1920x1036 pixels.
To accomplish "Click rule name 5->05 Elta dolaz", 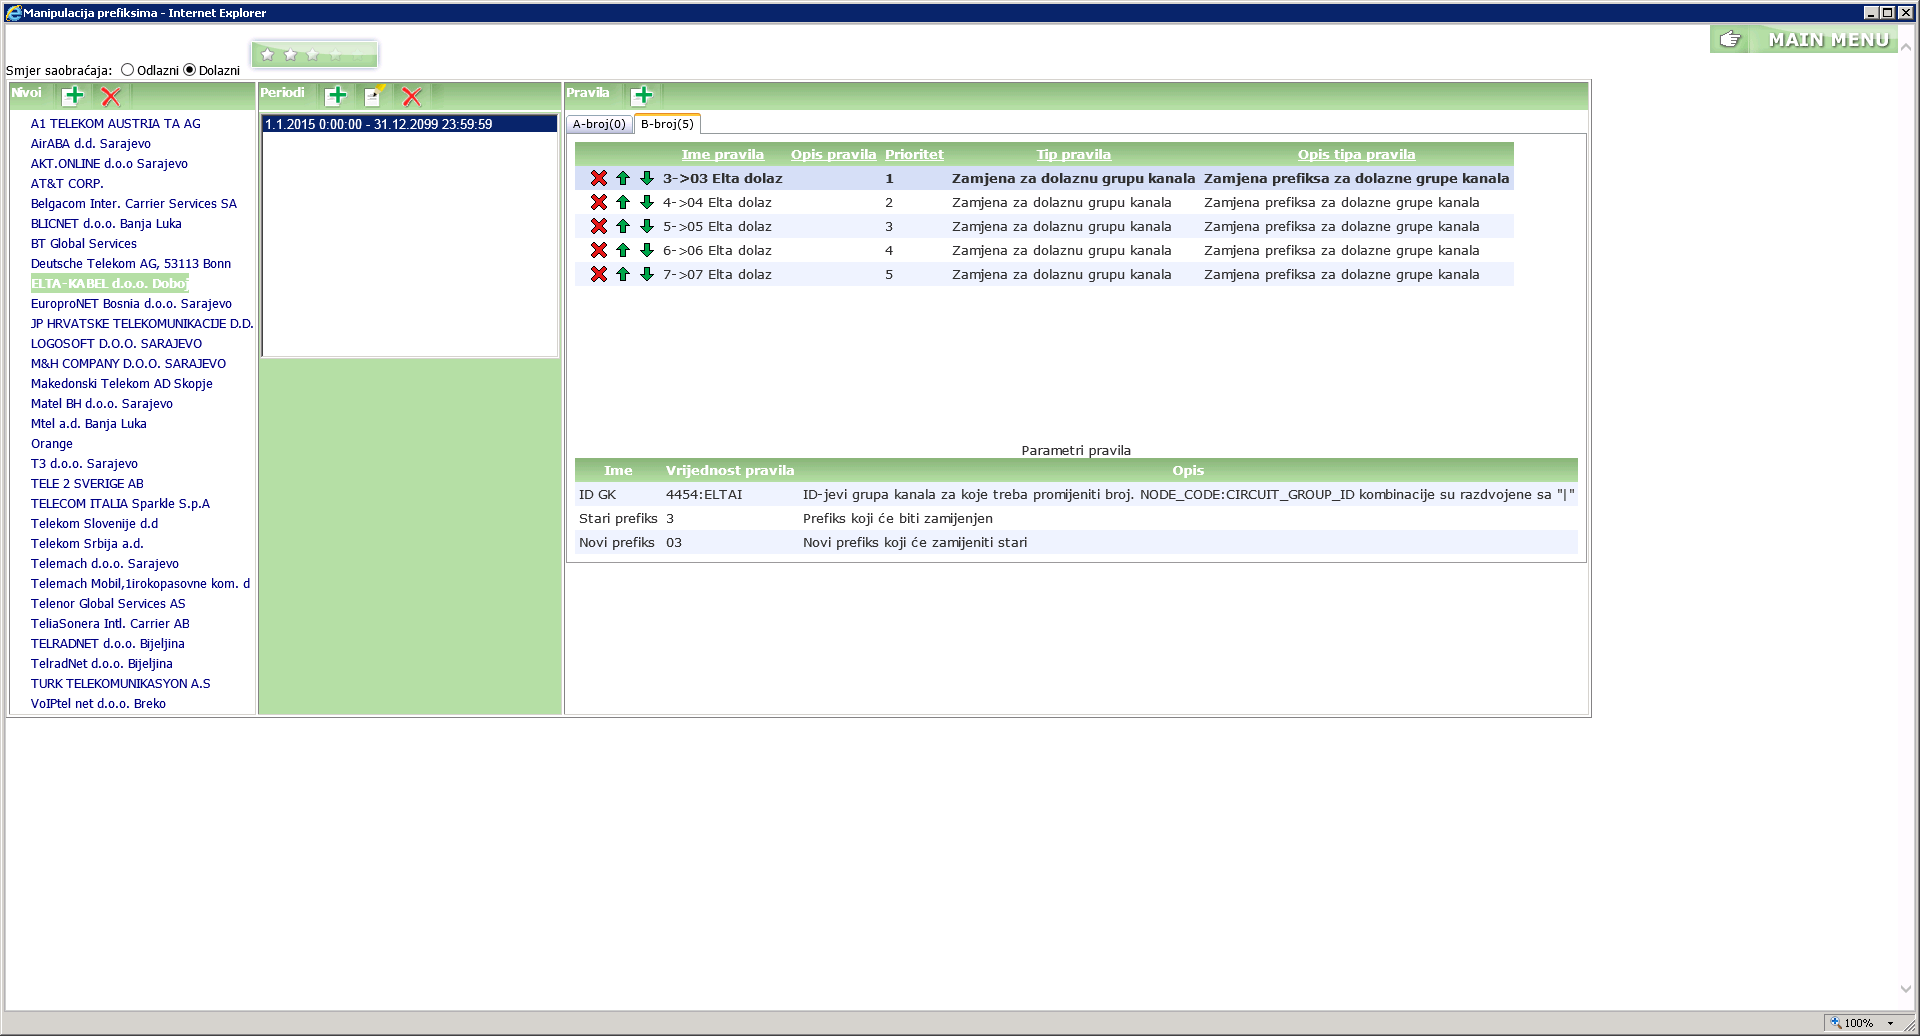I will click(717, 226).
